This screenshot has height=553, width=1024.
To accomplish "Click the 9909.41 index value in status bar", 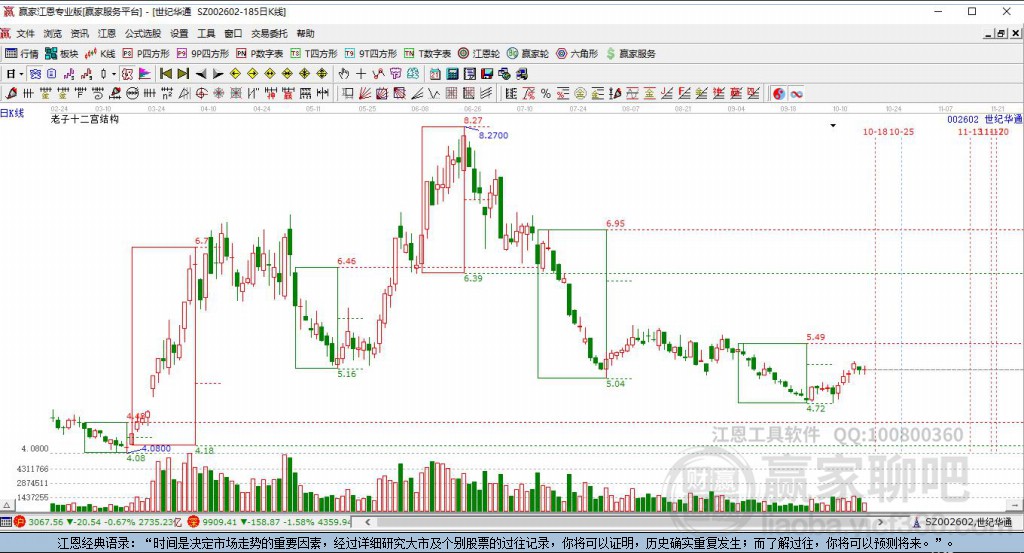I will [x=219, y=522].
